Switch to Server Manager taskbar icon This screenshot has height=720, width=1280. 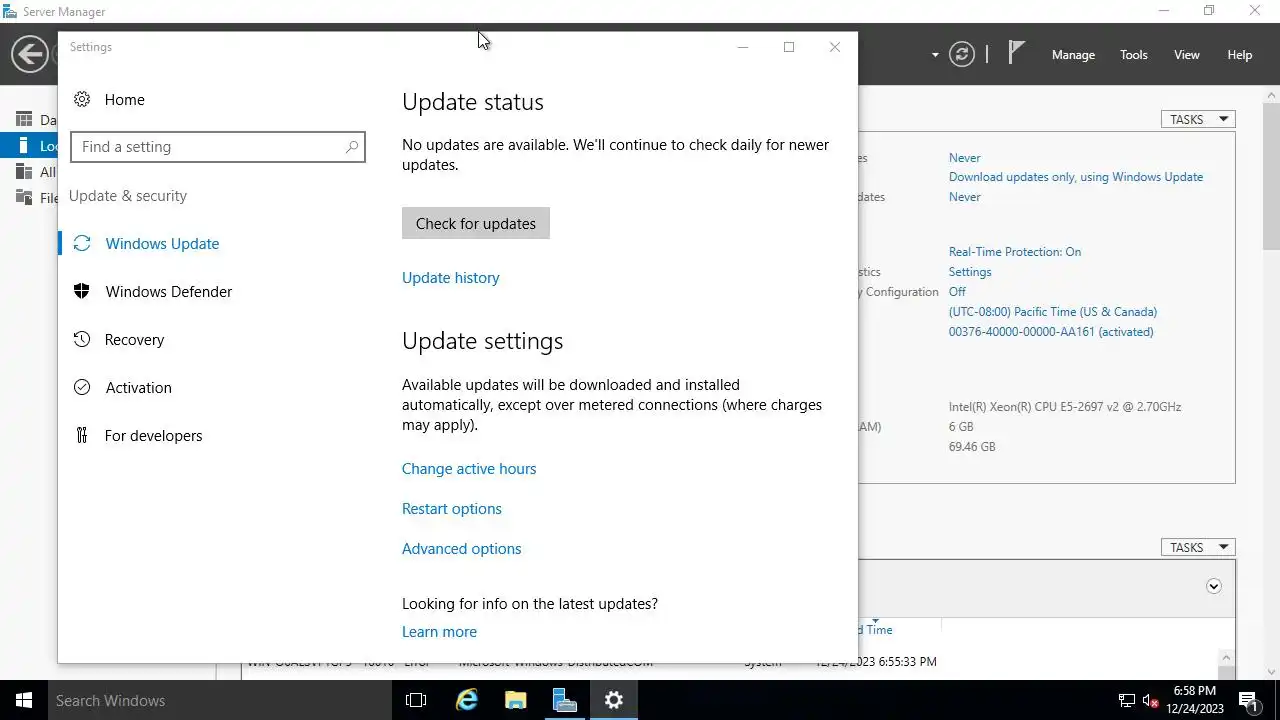564,700
